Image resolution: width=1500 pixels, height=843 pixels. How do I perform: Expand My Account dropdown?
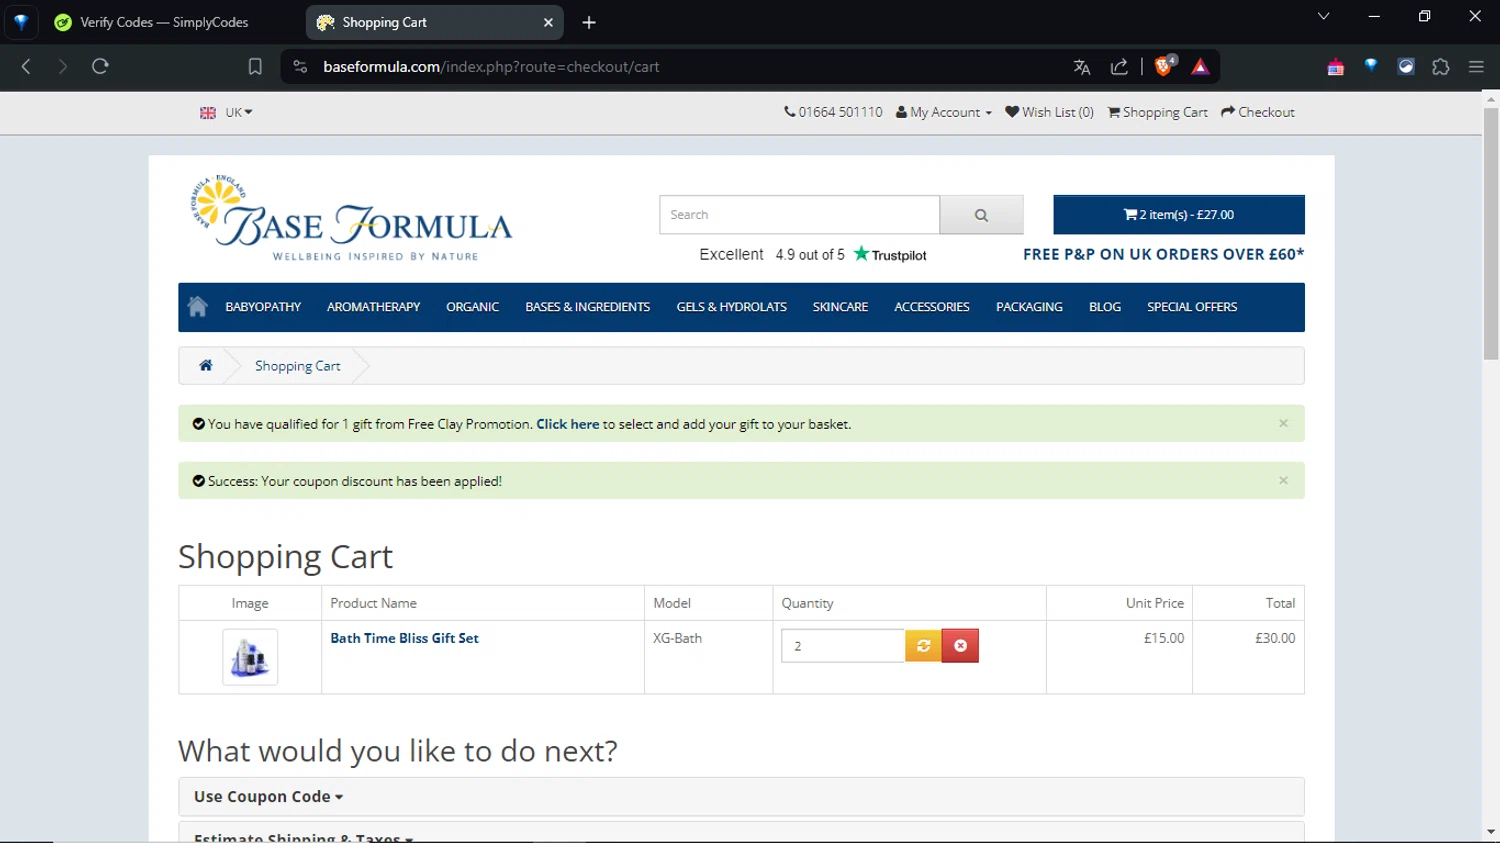[x=944, y=112]
